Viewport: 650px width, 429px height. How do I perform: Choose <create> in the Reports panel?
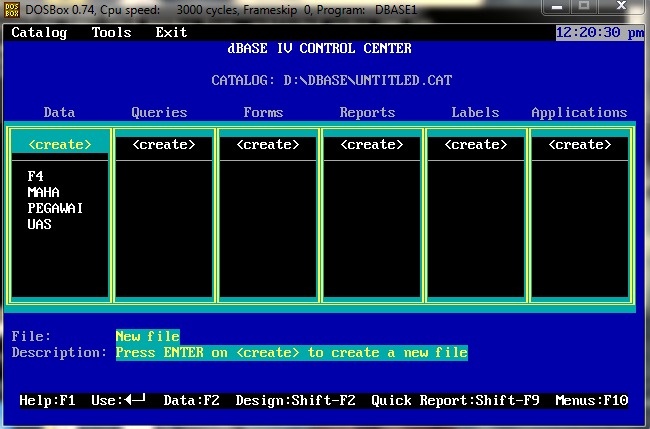[x=372, y=144]
